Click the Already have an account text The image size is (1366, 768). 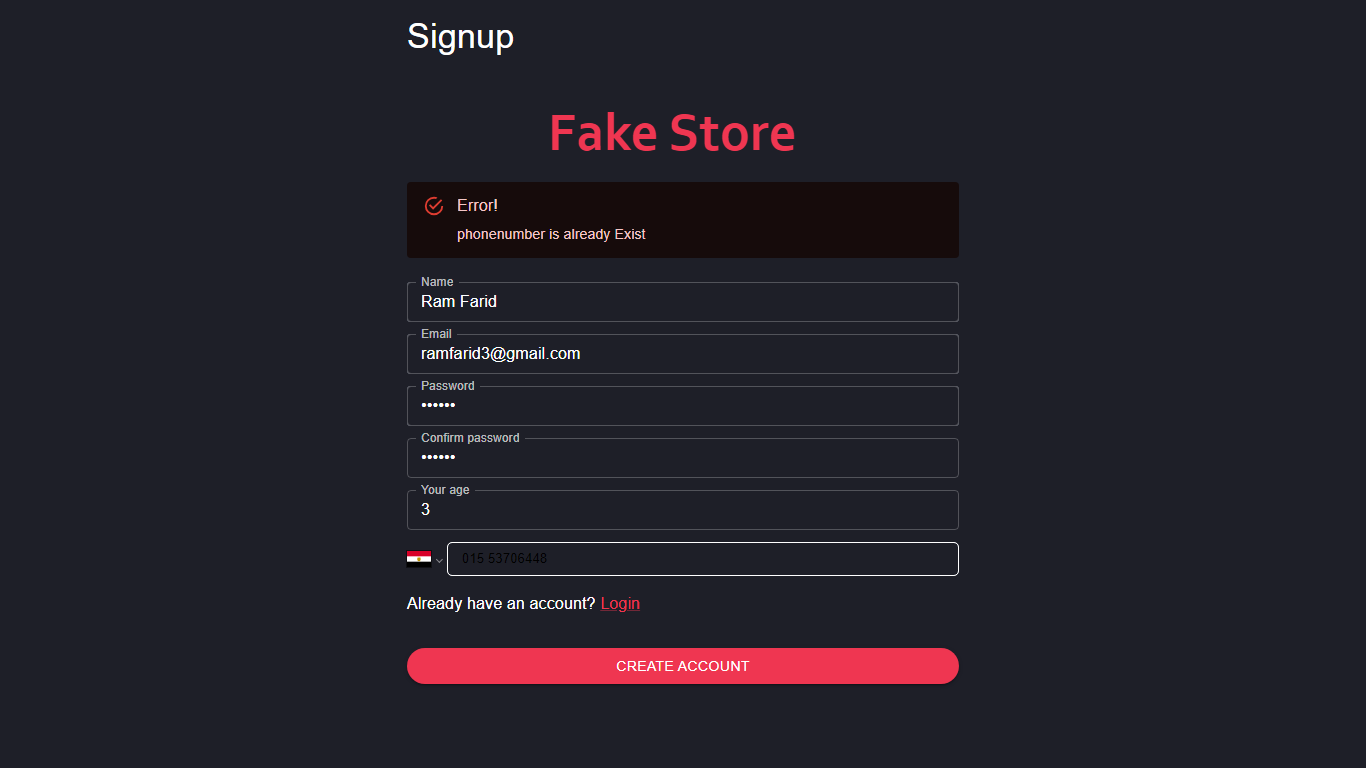coord(500,604)
